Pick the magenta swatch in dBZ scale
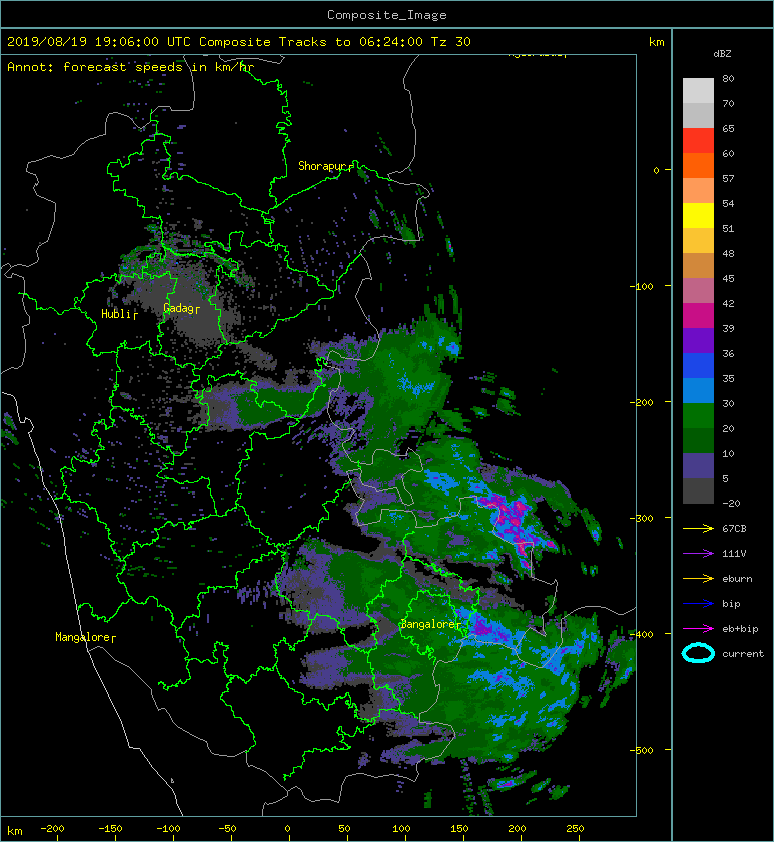The image size is (774, 842). tap(698, 316)
